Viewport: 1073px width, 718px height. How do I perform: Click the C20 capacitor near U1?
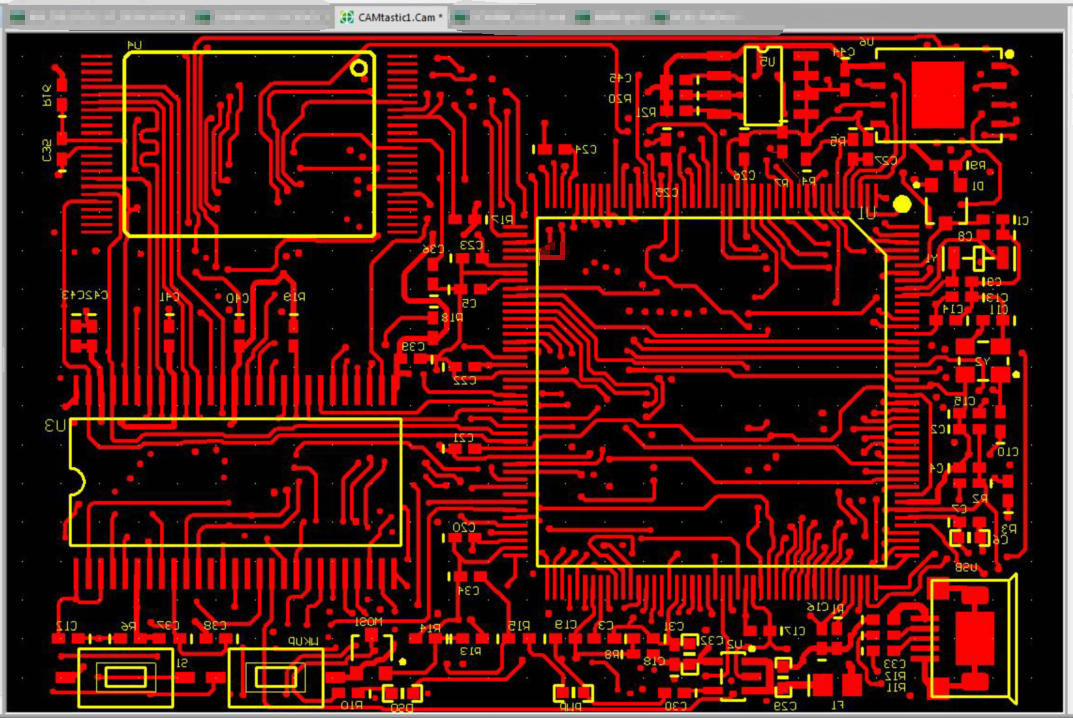pyautogui.click(x=463, y=538)
